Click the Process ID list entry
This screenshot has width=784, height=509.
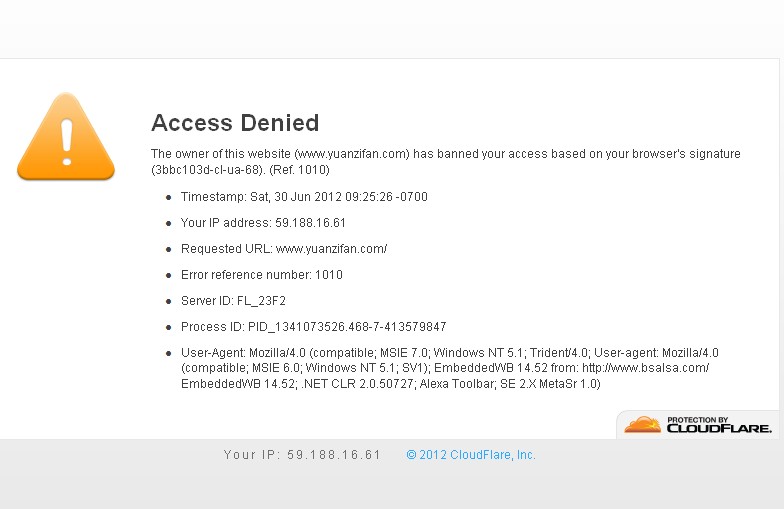tap(313, 327)
